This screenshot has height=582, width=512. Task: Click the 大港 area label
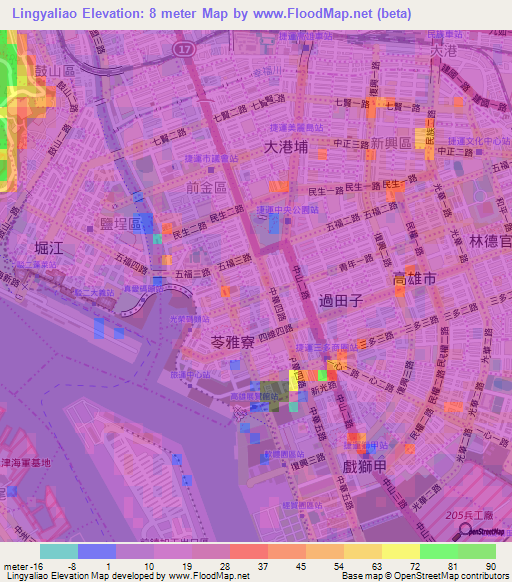(443, 51)
